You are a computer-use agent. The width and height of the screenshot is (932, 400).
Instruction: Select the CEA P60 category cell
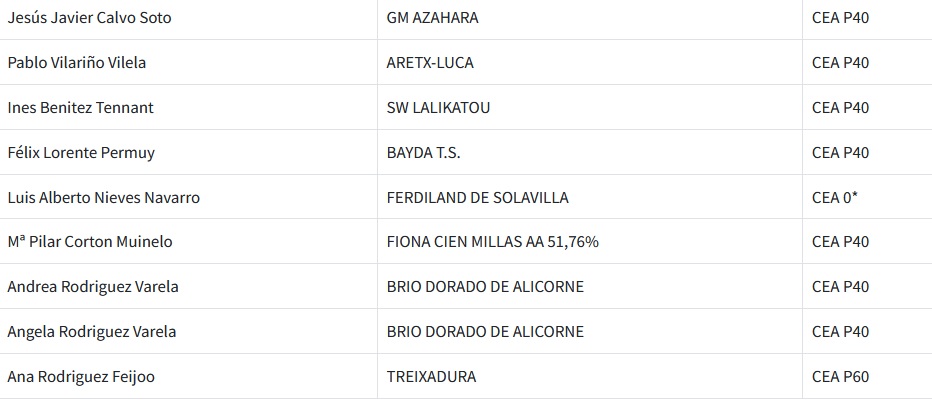841,377
